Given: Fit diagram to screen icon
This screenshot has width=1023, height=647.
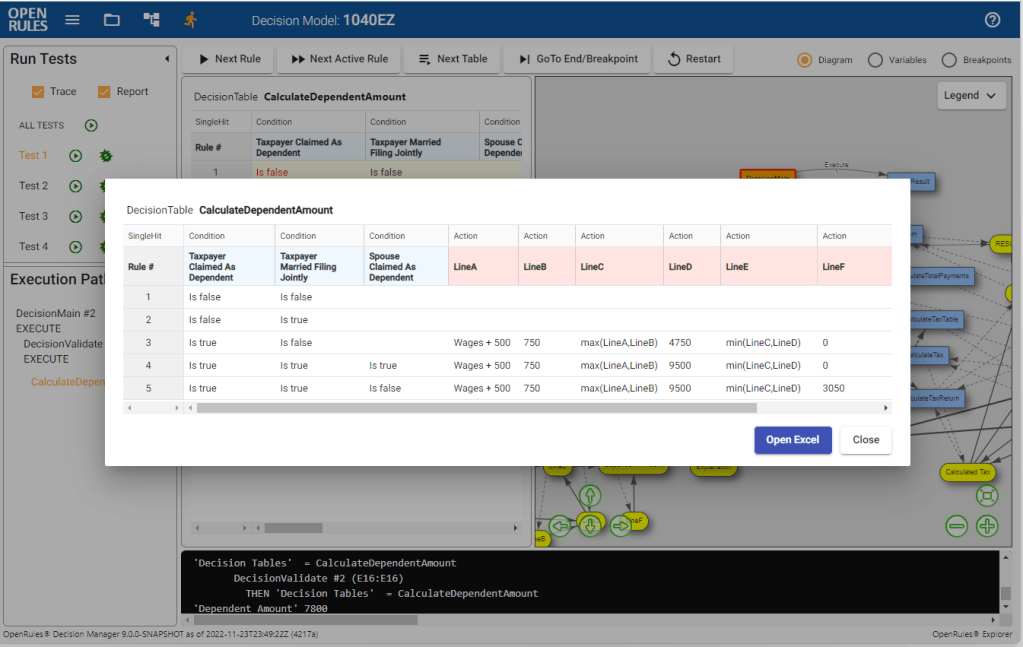Looking at the screenshot, I should click(x=987, y=496).
